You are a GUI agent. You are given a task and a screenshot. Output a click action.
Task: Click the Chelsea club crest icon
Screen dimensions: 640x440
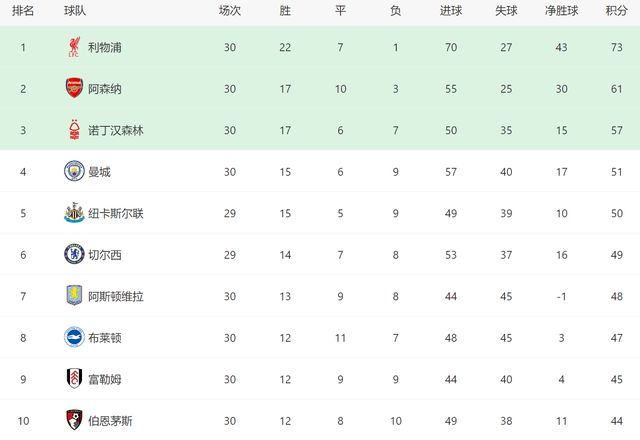74,254
